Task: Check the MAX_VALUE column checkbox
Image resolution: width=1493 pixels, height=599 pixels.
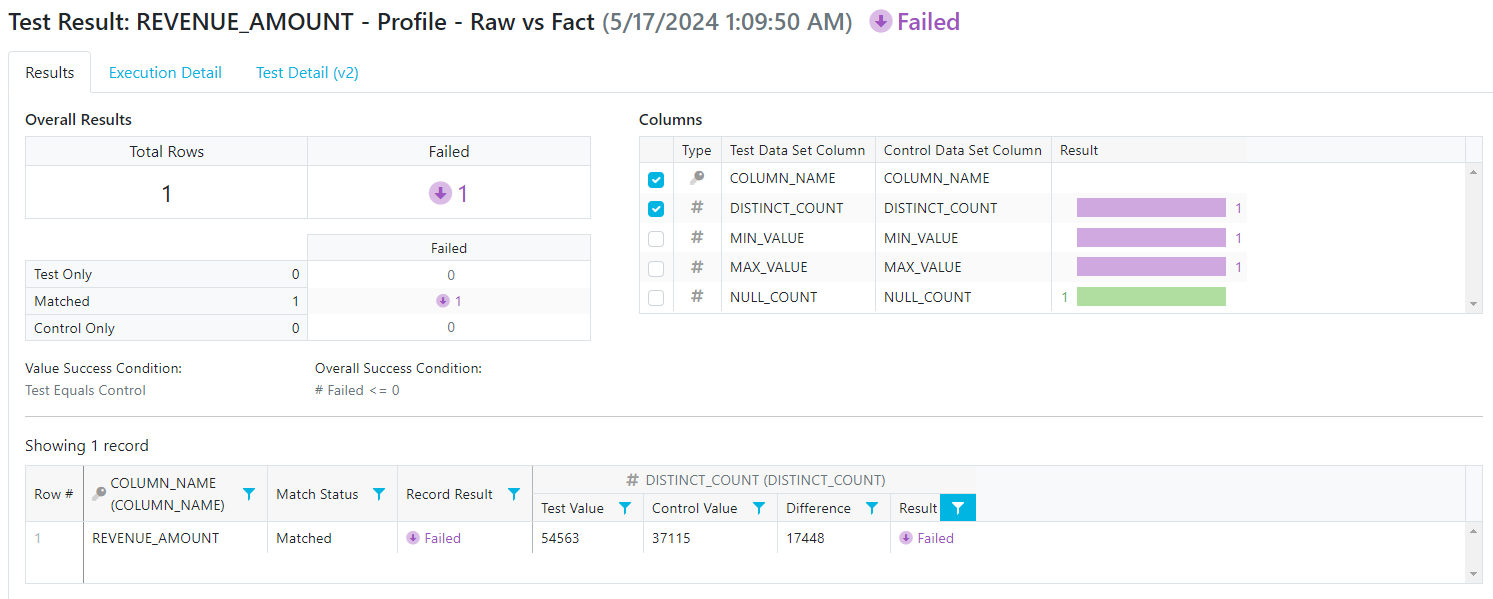Action: pos(656,268)
